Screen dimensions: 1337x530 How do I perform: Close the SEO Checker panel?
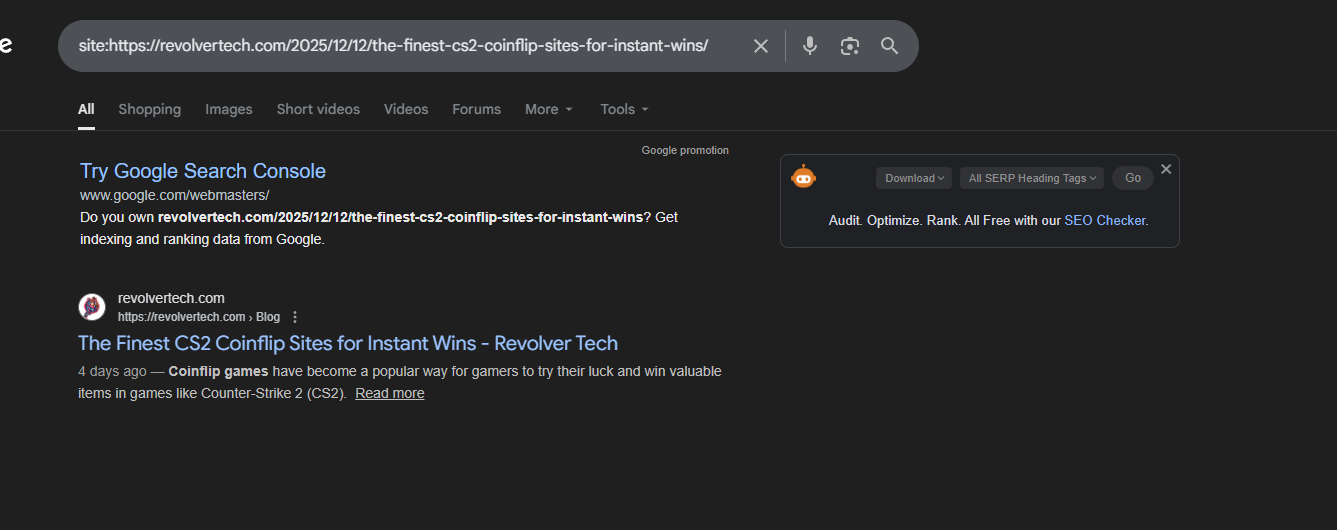tap(1166, 169)
